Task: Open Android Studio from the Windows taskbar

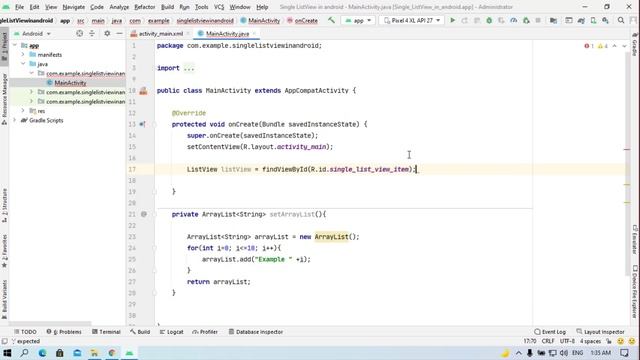Action: pos(129,353)
